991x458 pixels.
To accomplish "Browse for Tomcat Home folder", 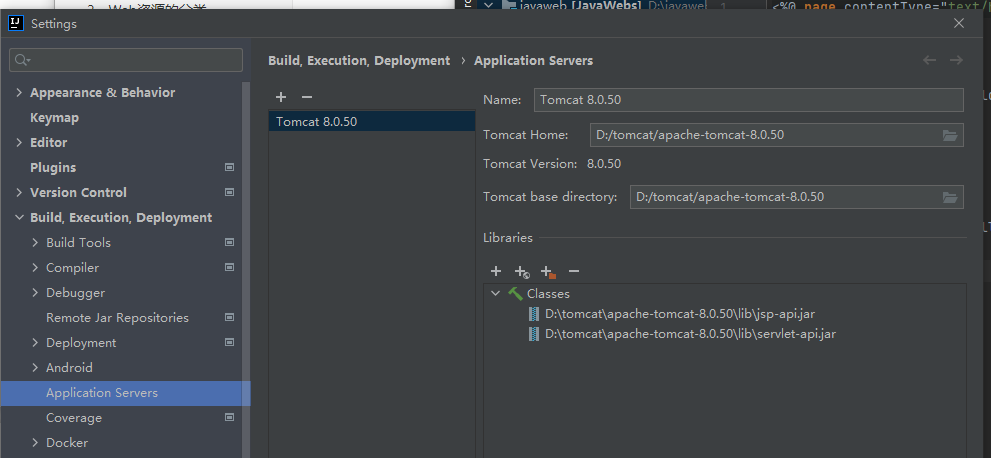I will pyautogui.click(x=949, y=135).
